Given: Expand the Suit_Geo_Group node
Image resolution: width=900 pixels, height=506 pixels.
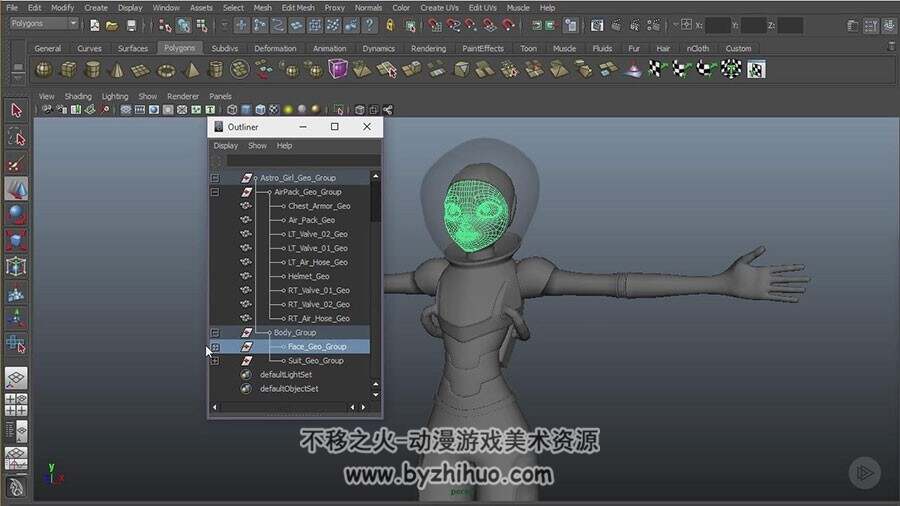Looking at the screenshot, I should [215, 361].
